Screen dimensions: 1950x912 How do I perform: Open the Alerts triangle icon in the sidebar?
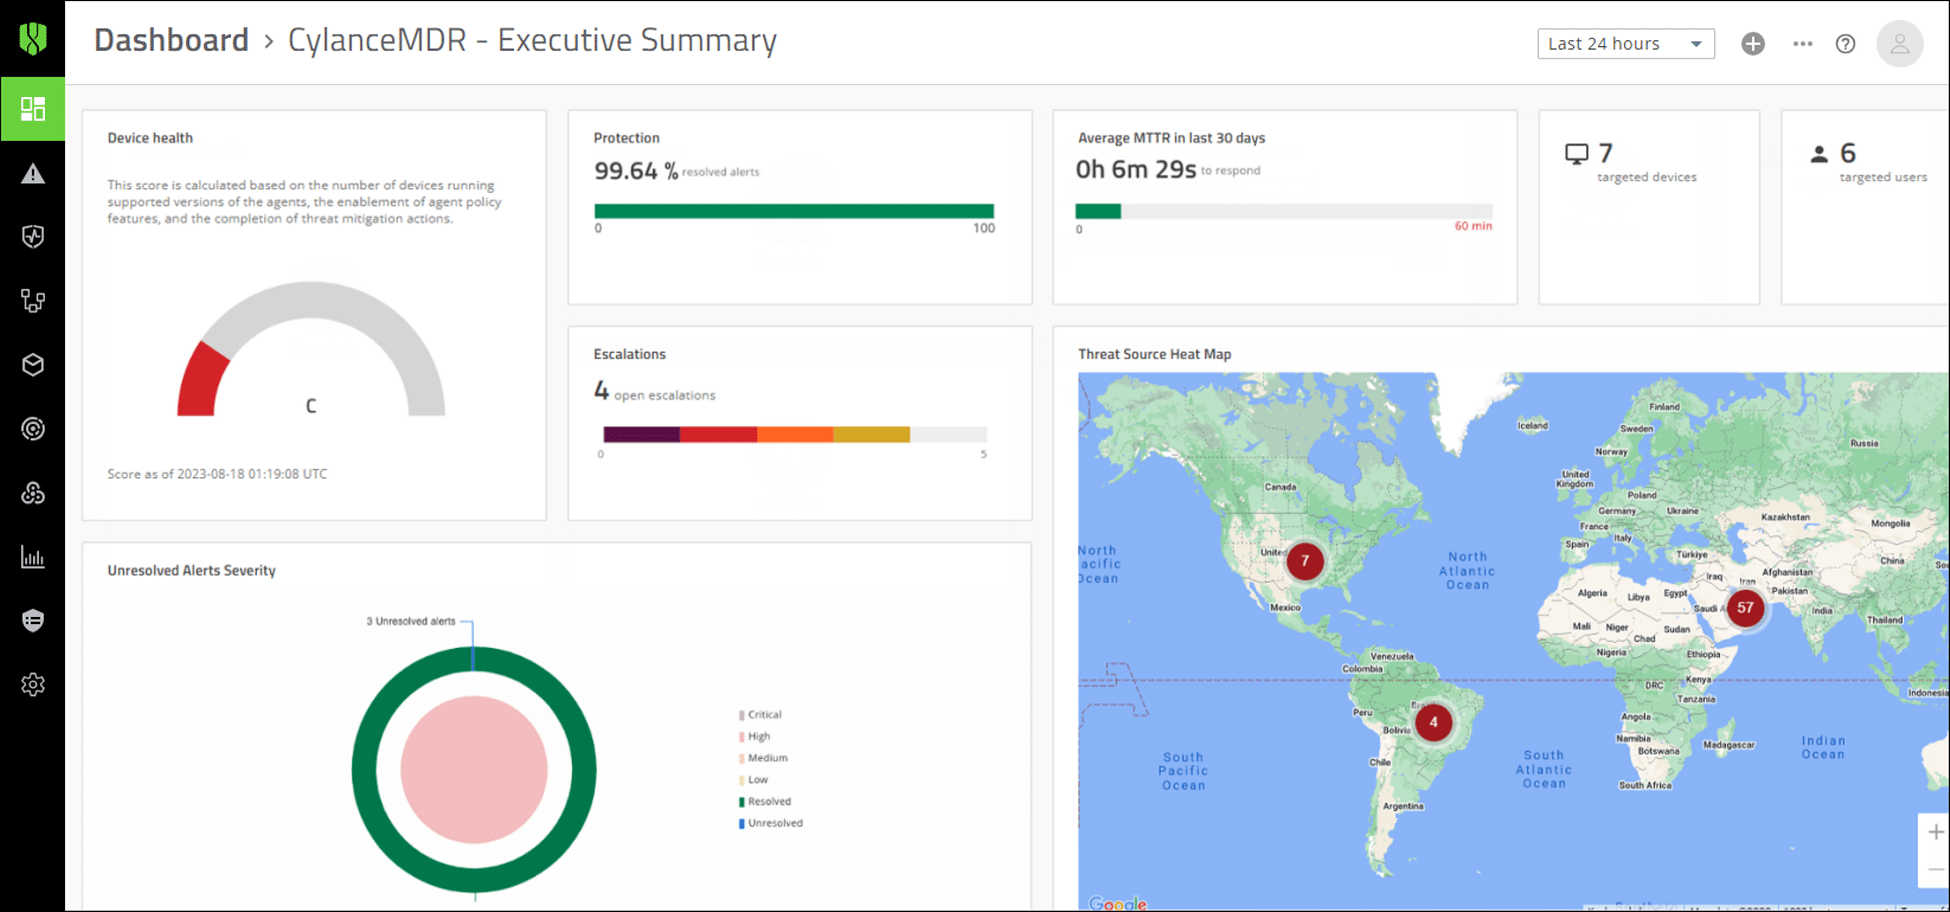(x=33, y=174)
